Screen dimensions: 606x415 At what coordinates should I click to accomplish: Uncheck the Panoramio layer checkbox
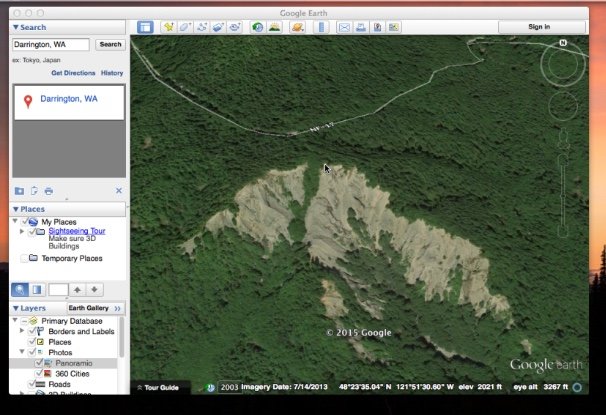point(39,363)
